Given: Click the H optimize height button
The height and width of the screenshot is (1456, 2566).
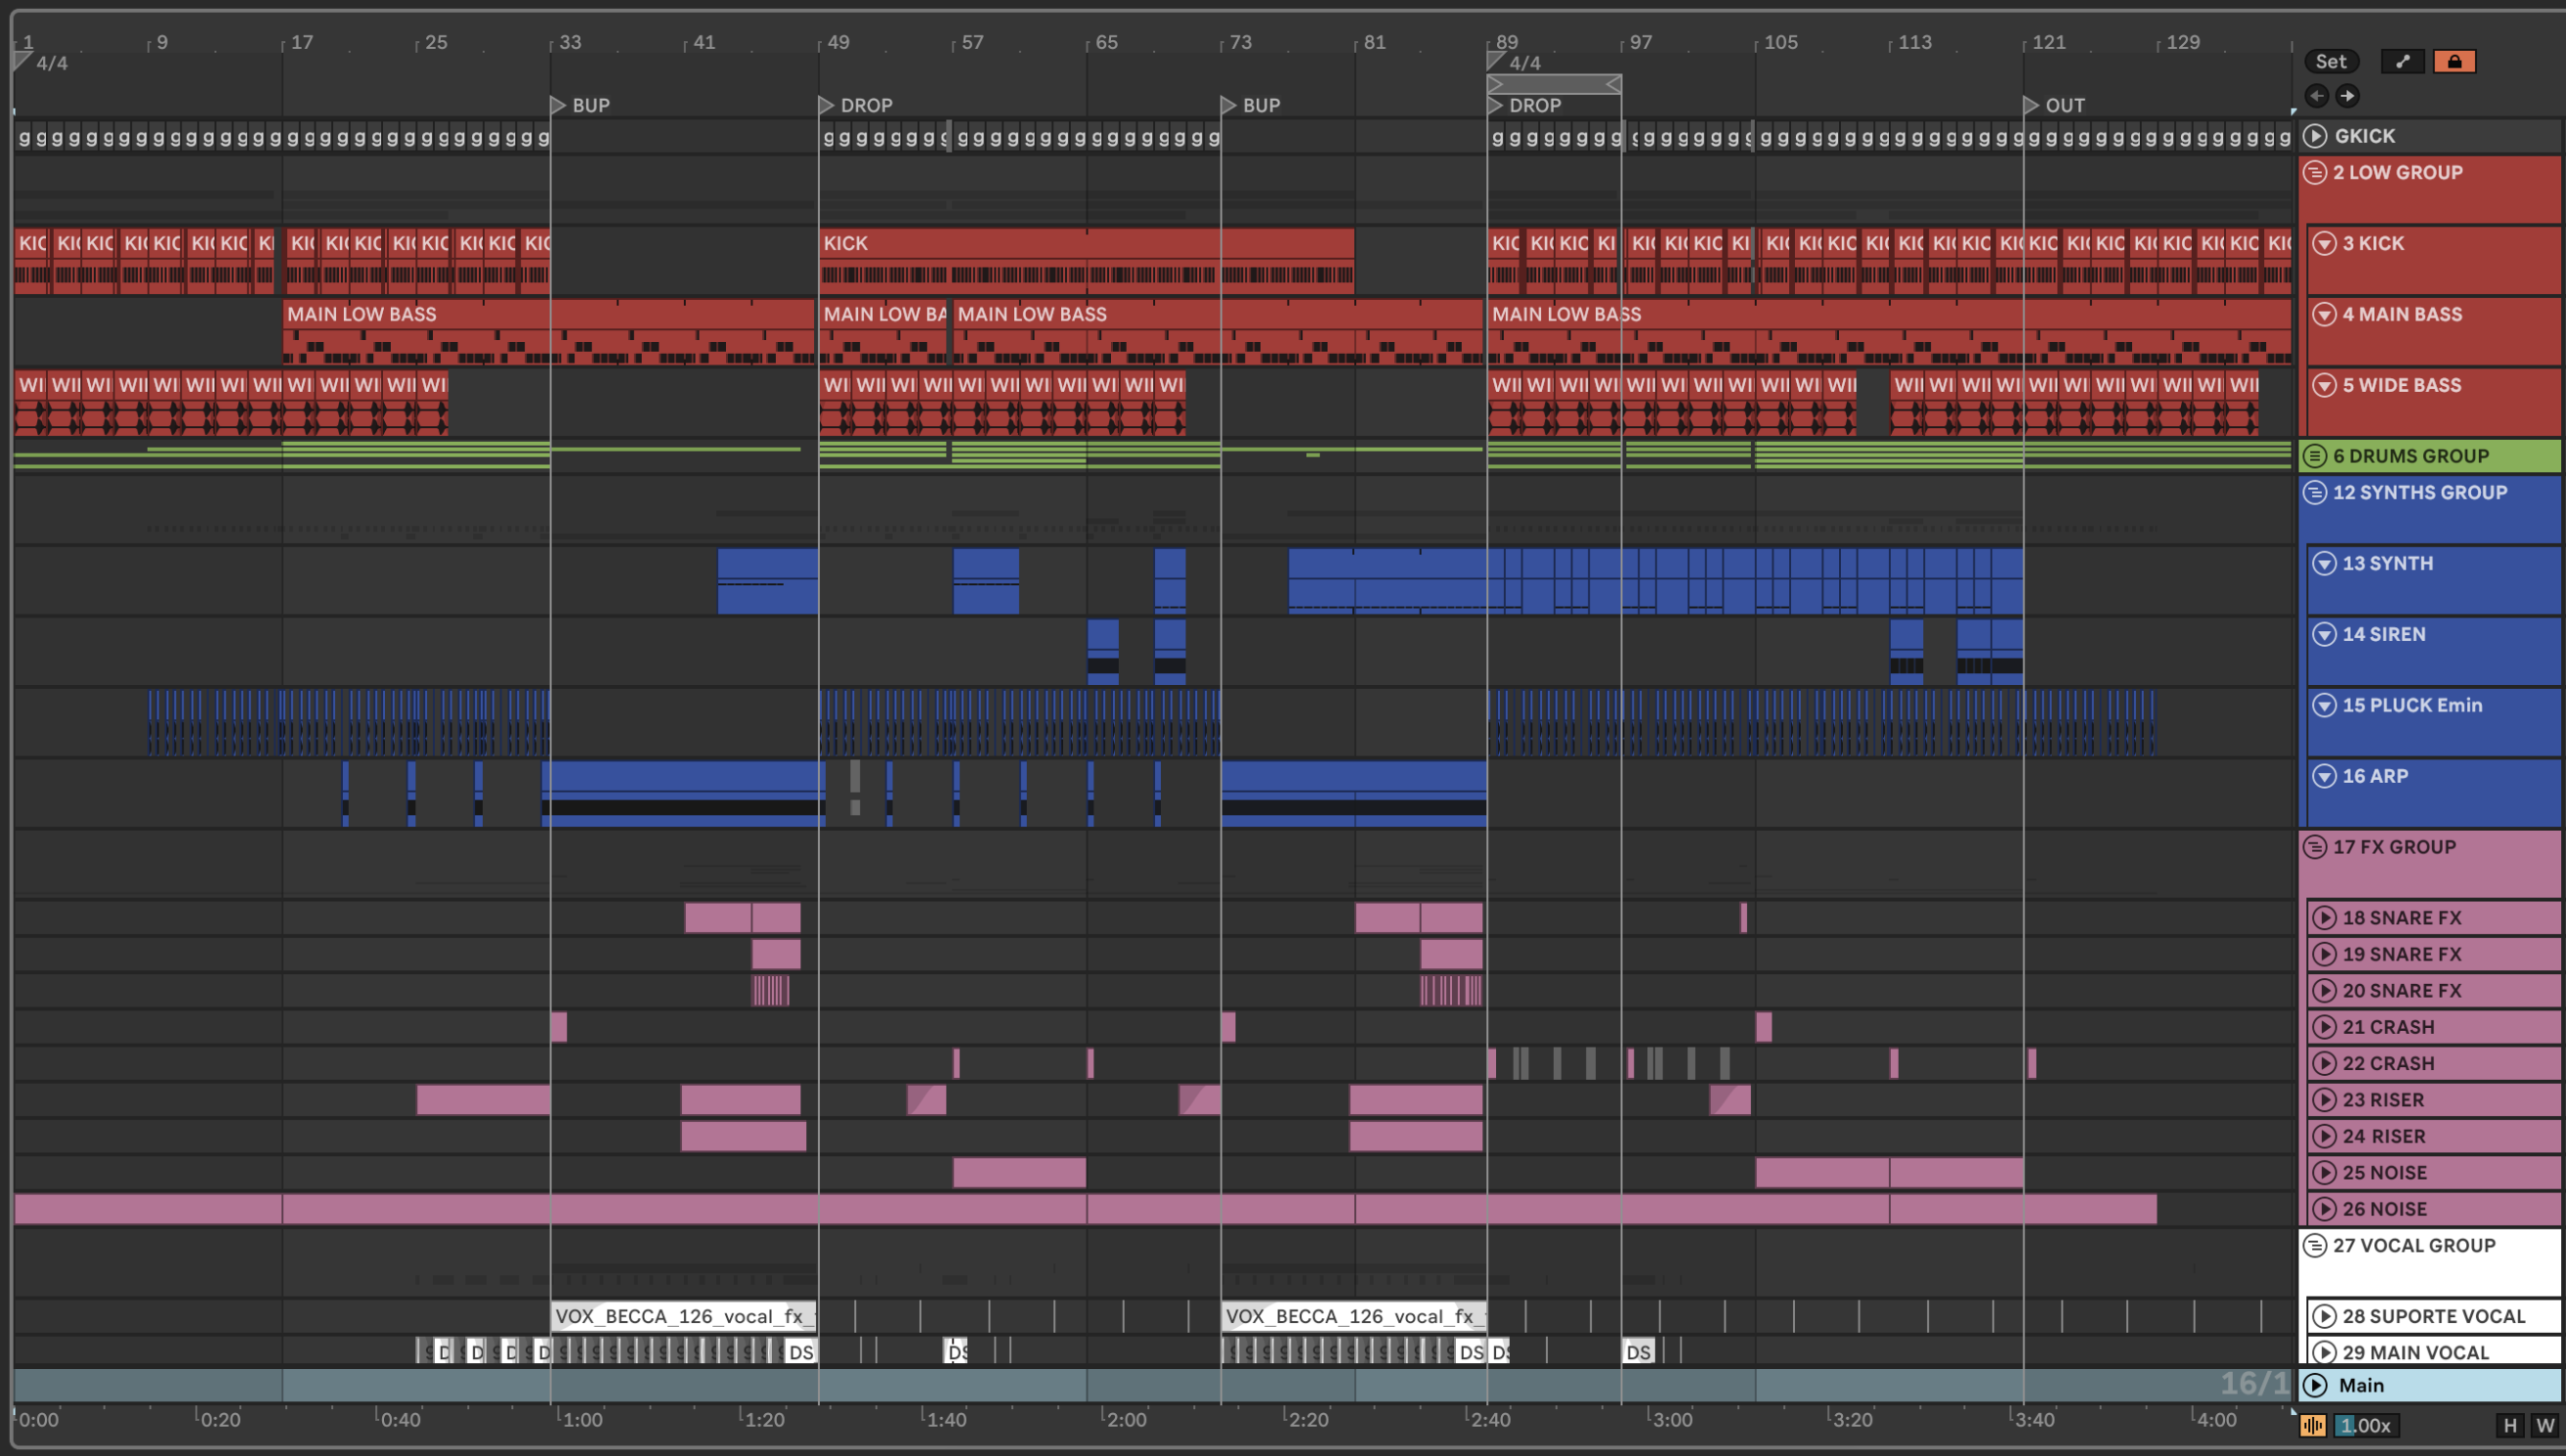Looking at the screenshot, I should click(x=2510, y=1425).
